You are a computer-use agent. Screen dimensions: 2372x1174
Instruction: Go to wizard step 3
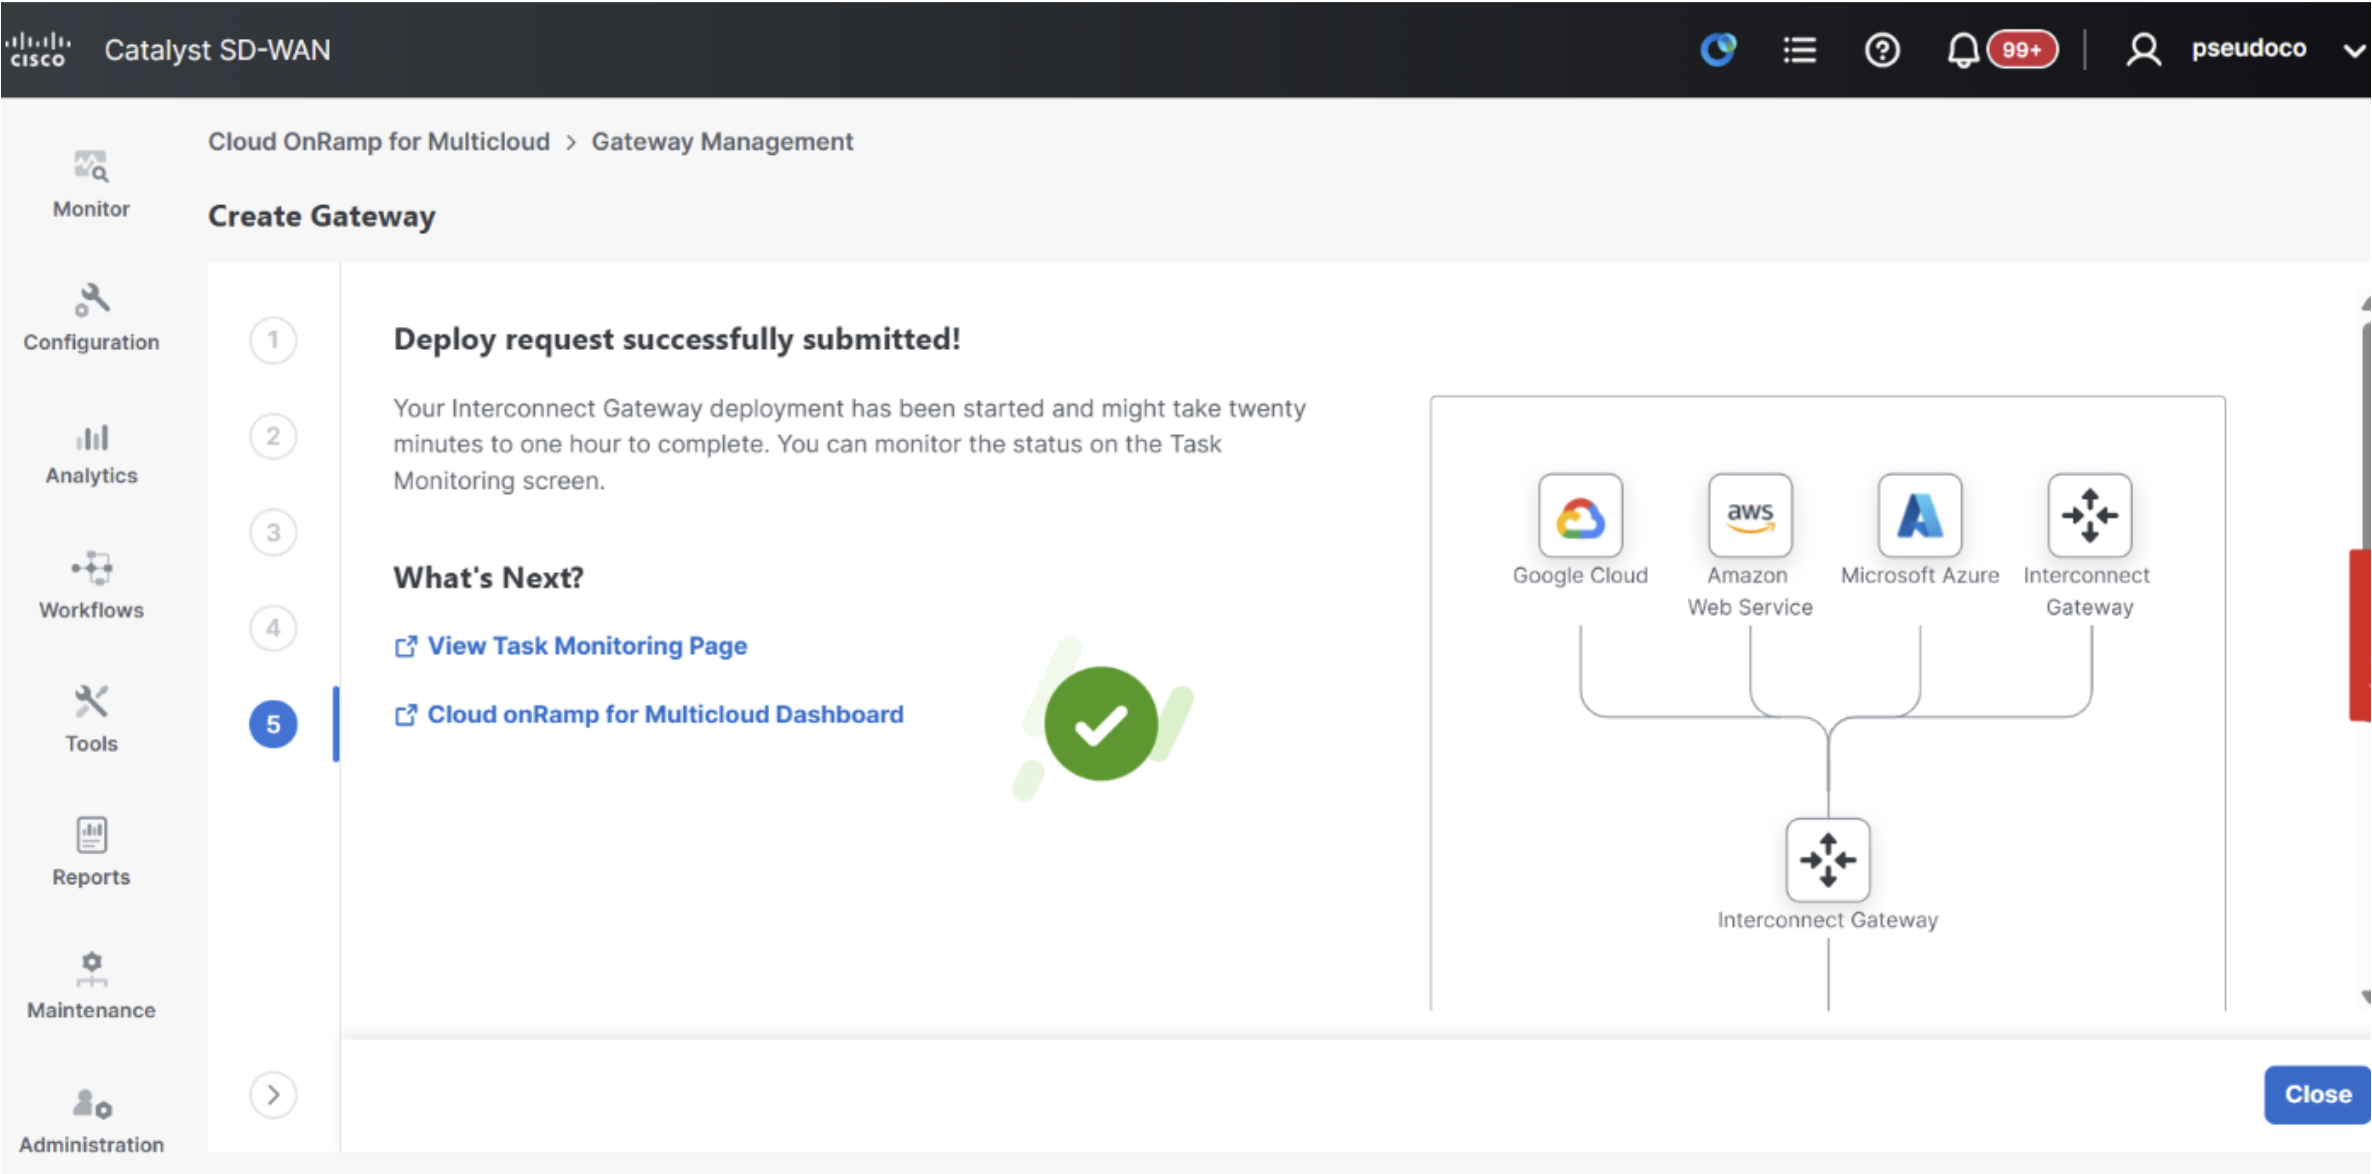[273, 532]
